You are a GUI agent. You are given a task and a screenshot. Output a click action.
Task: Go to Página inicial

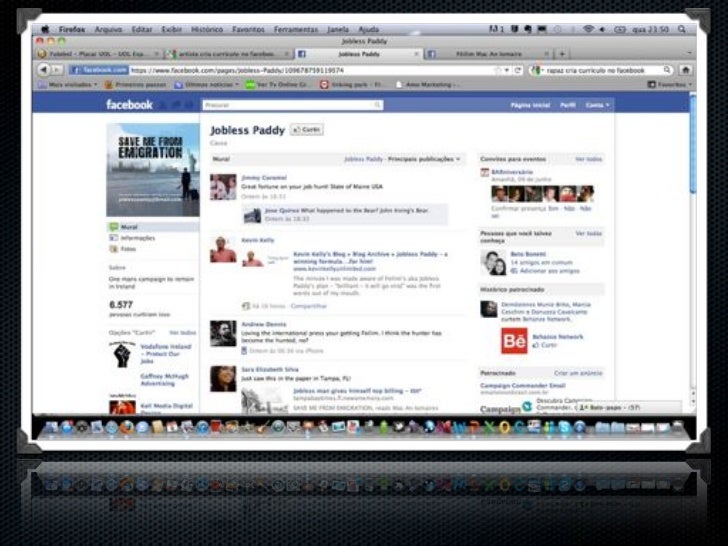pyautogui.click(x=530, y=105)
